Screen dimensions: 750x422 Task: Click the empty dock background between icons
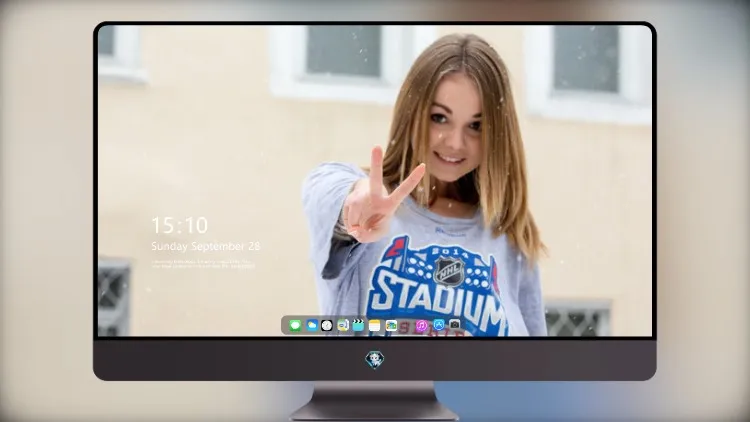point(407,325)
